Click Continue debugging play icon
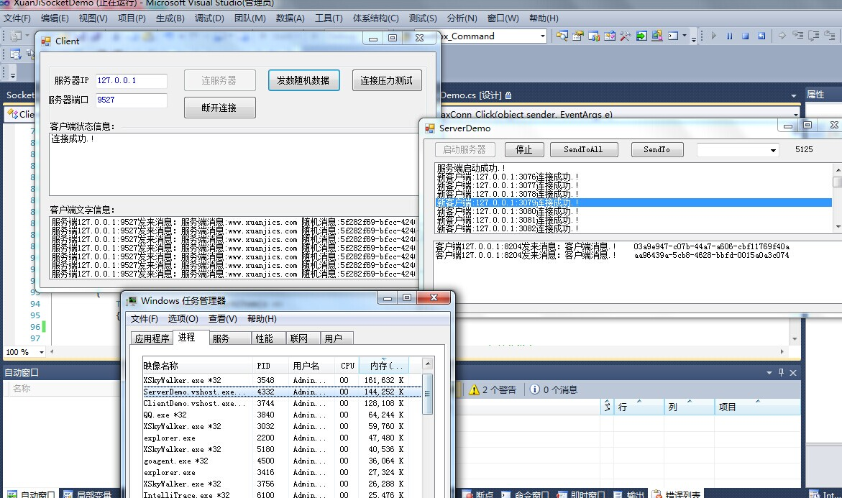843x498 pixels. (714, 36)
